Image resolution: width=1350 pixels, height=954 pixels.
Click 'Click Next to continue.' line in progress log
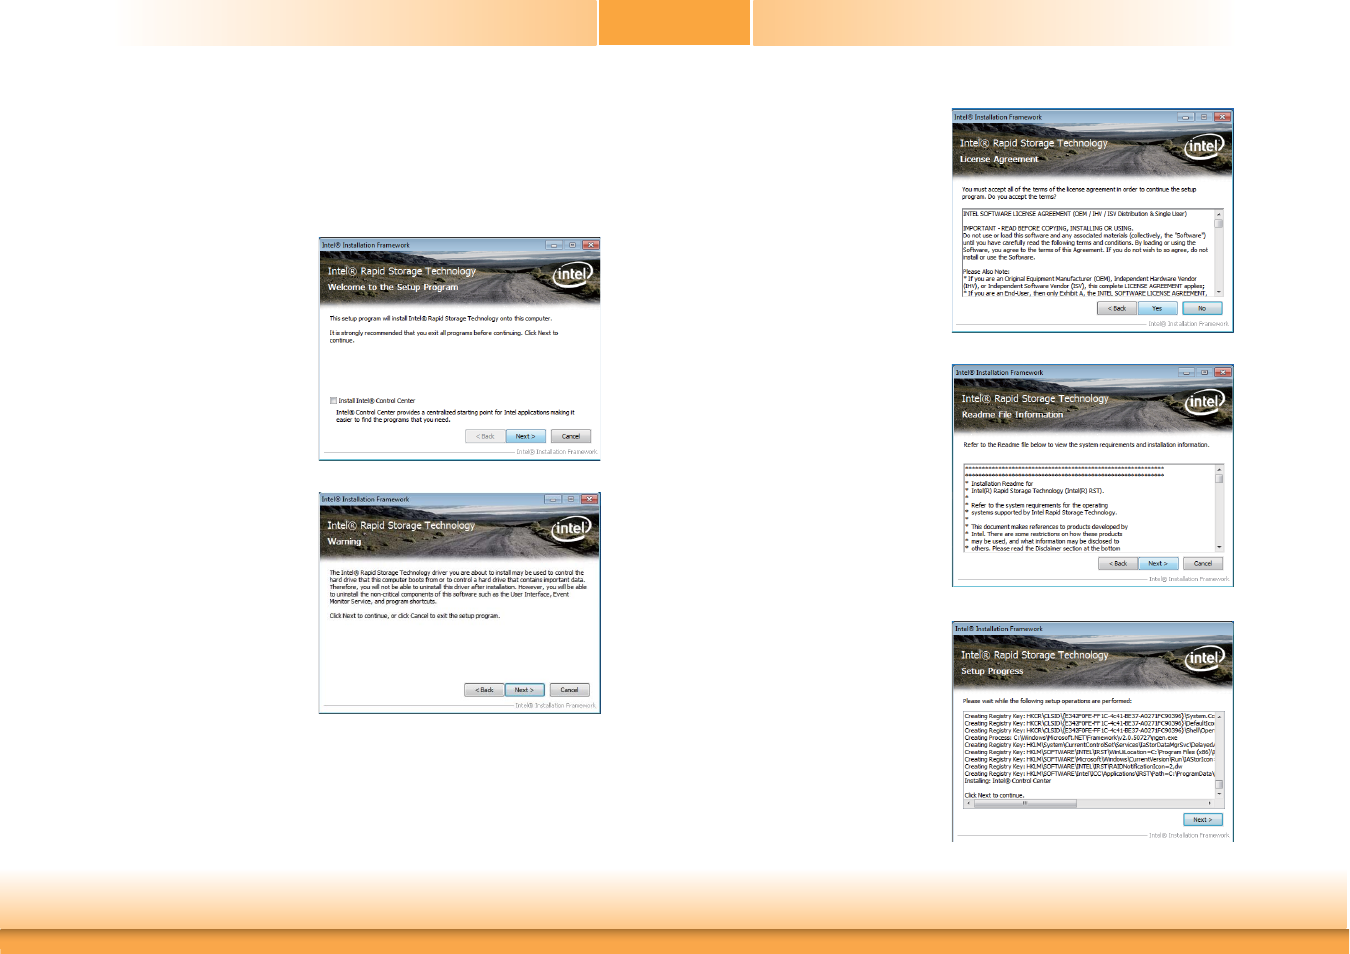(994, 795)
